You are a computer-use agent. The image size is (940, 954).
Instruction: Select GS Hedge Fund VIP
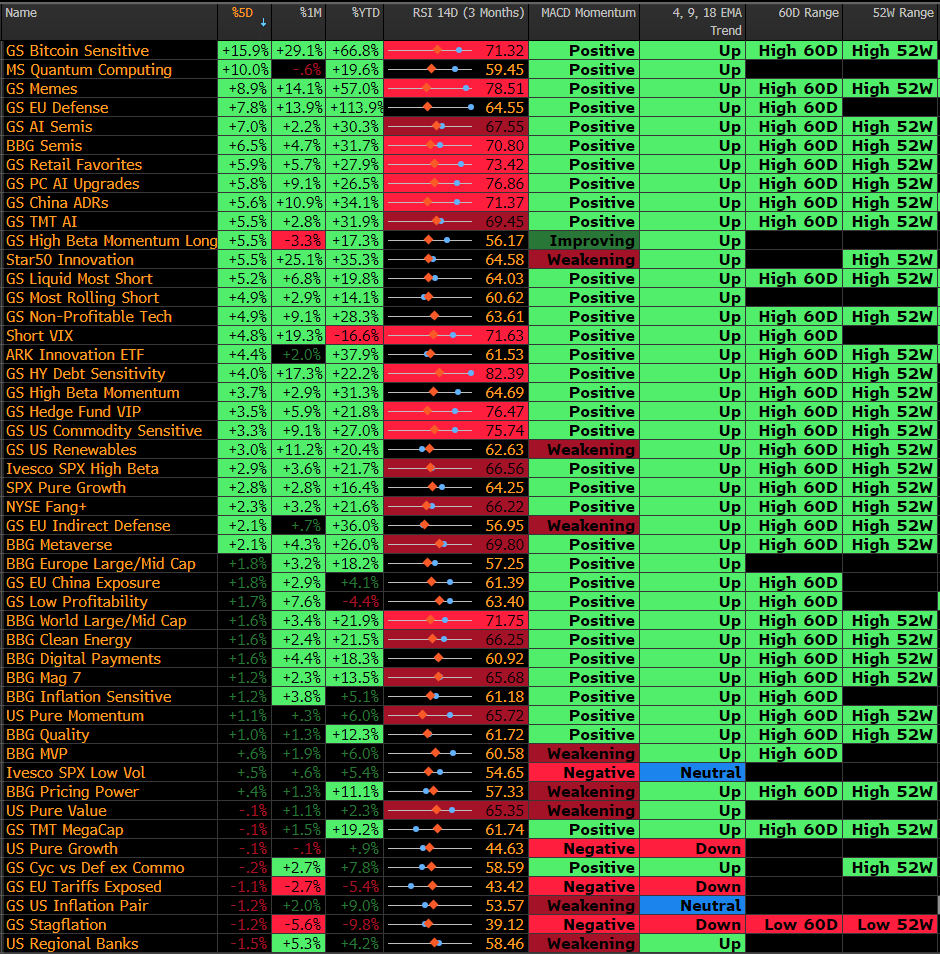point(74,412)
